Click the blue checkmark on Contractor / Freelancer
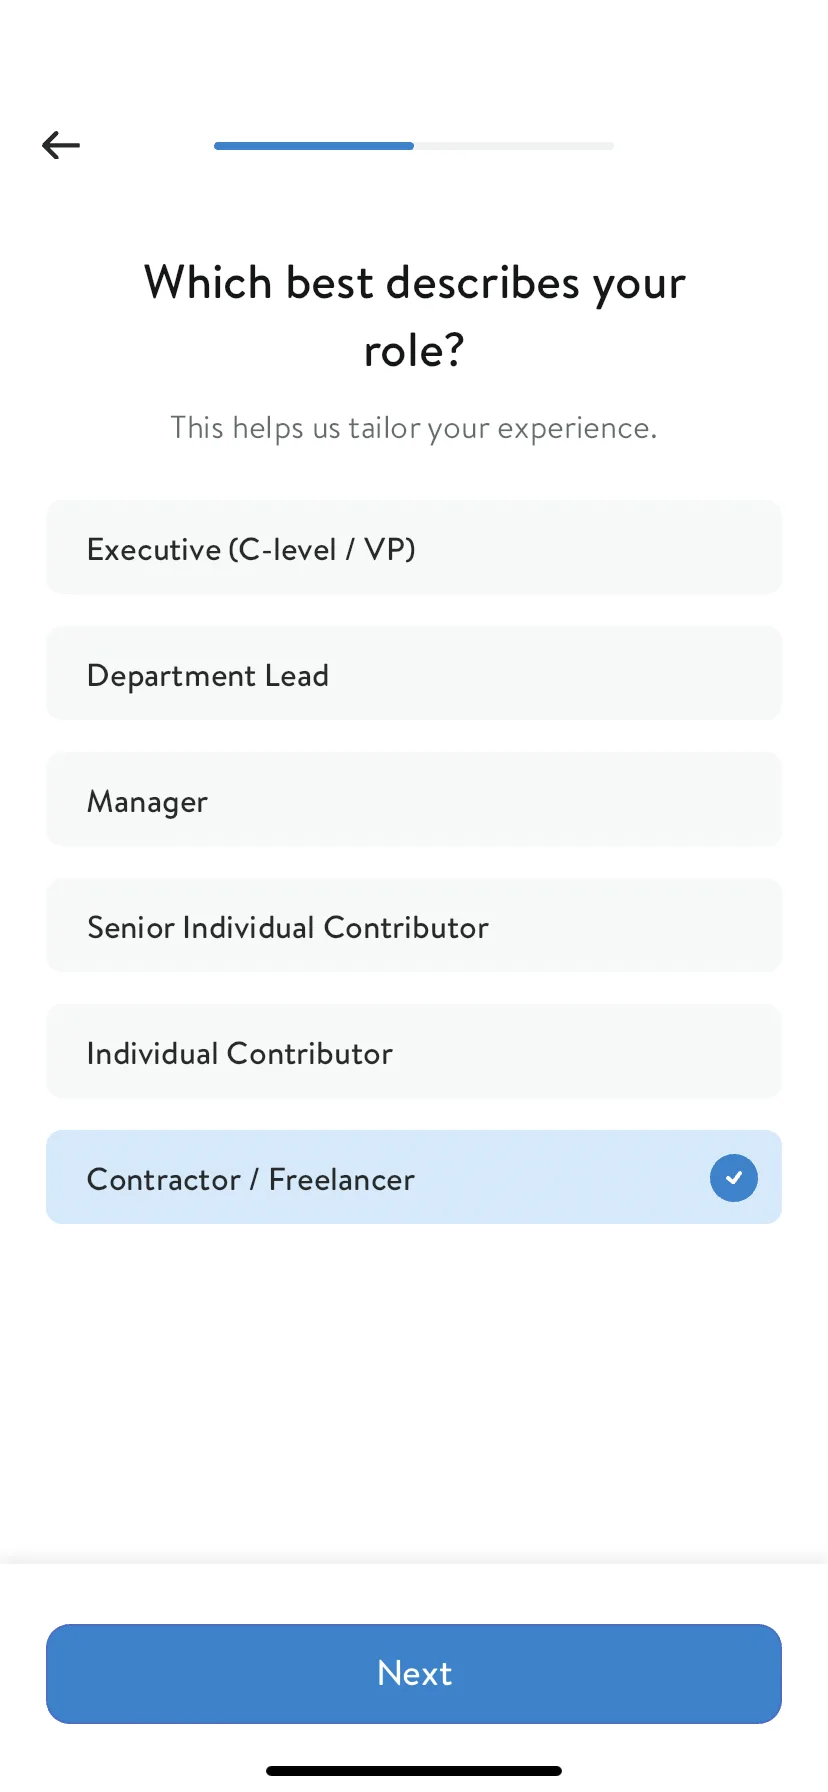Image resolution: width=828 pixels, height=1792 pixels. tap(734, 1178)
